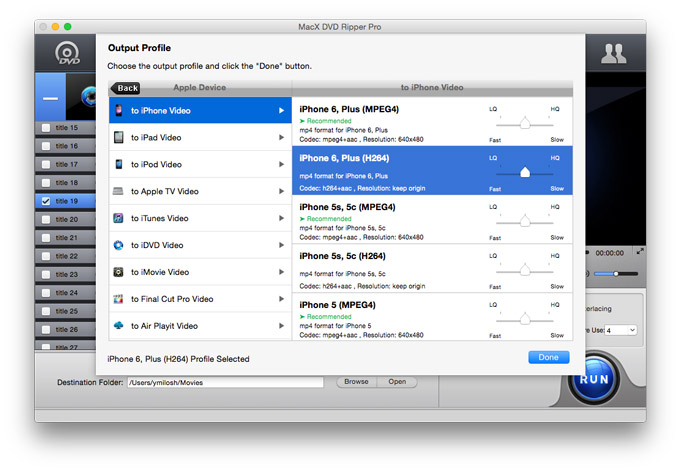Image resolution: width=680 pixels, height=471 pixels.
Task: Click the 00:00:00 time readout
Action: coord(609,253)
